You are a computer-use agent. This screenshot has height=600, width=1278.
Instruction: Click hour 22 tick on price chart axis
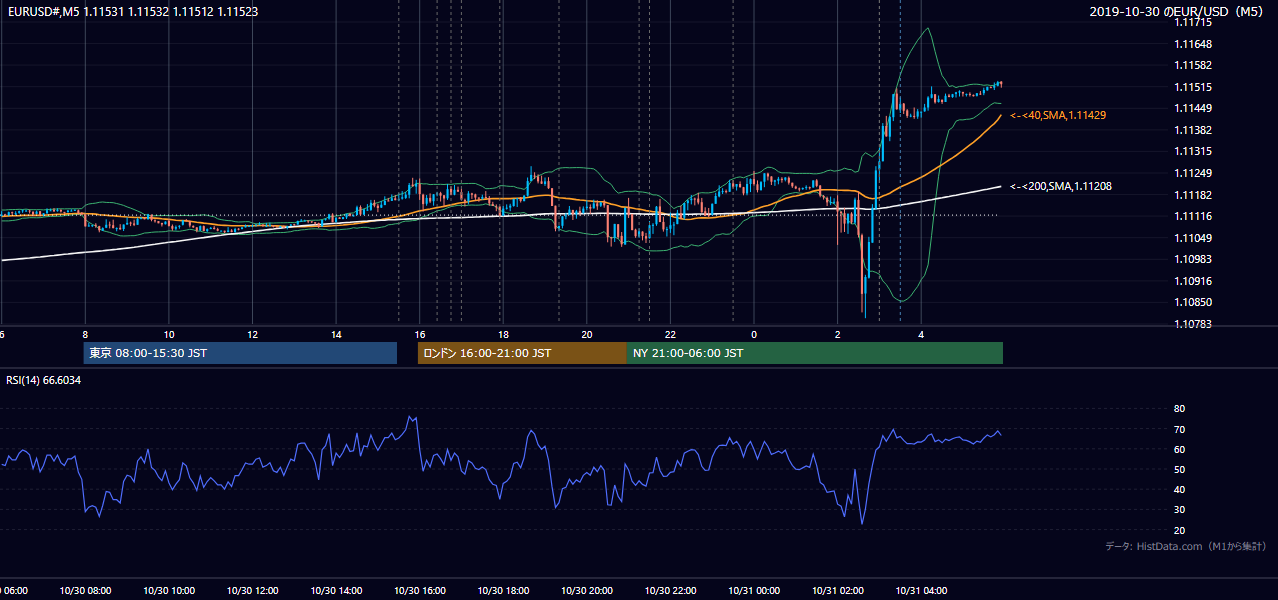click(670, 334)
